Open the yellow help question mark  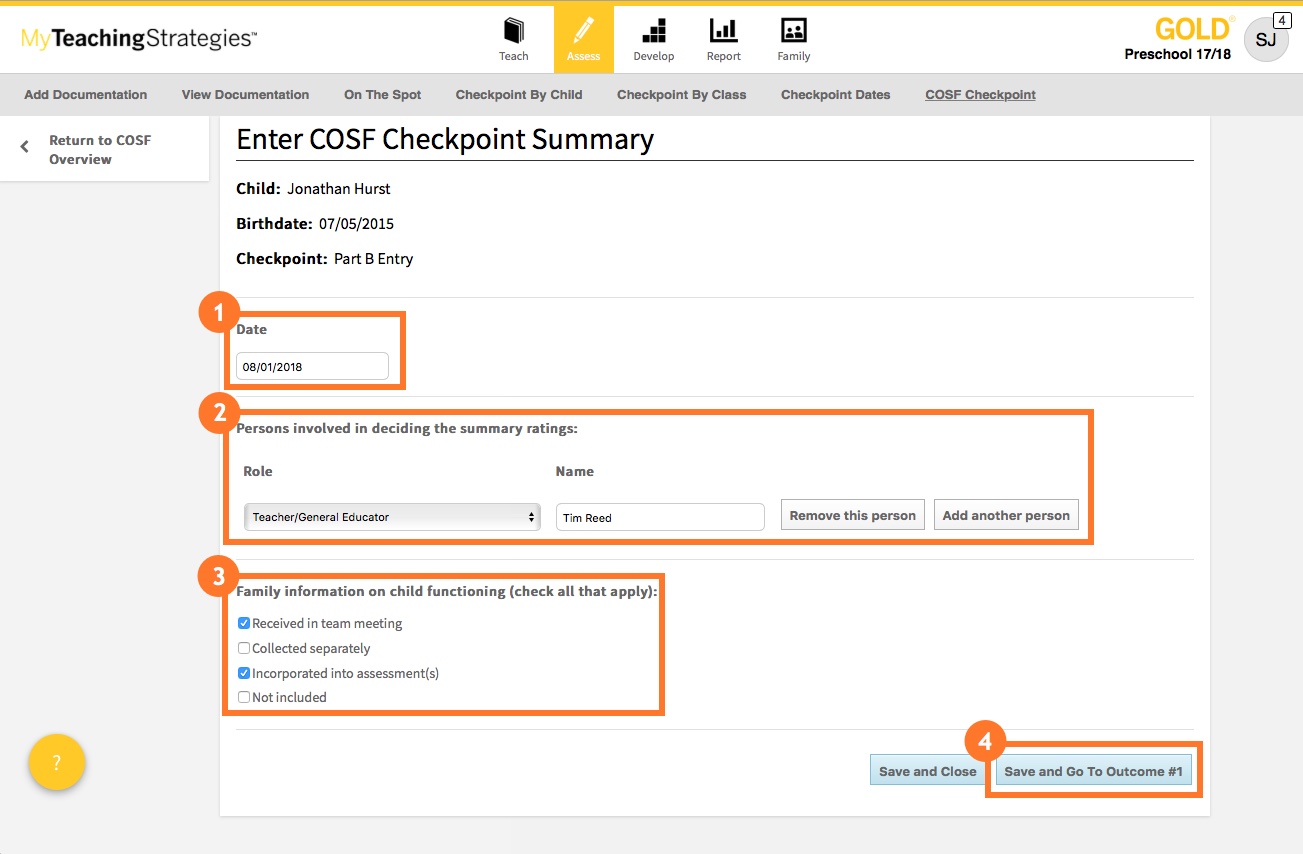[x=57, y=763]
